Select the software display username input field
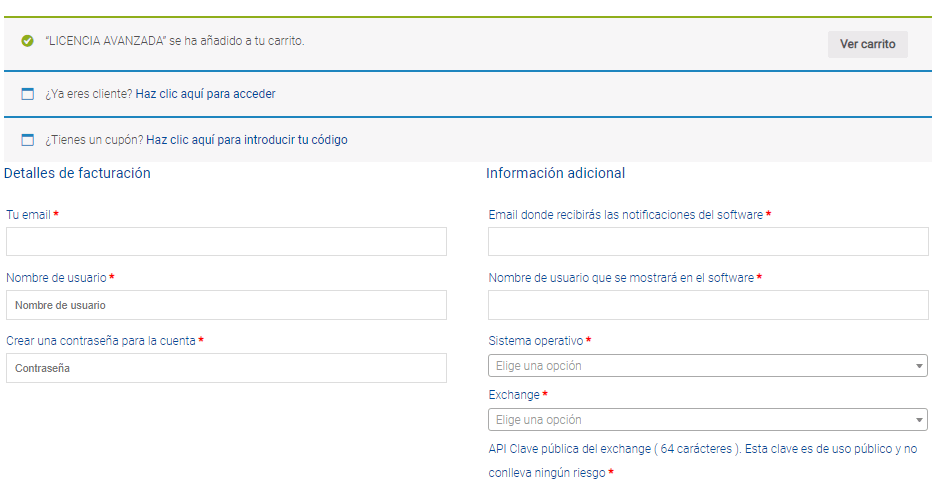The image size is (952, 482). pos(709,305)
